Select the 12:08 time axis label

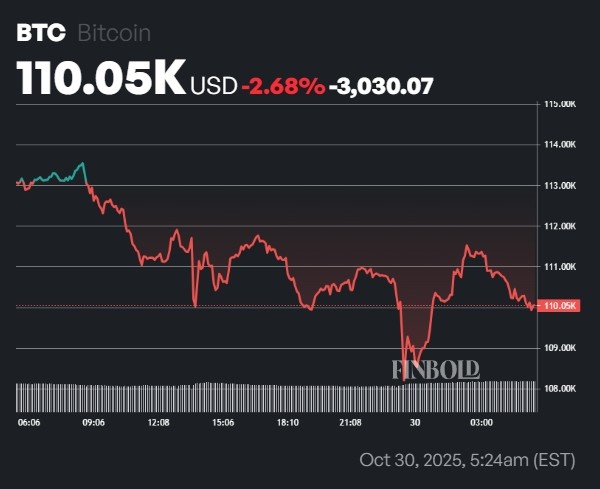tap(158, 423)
